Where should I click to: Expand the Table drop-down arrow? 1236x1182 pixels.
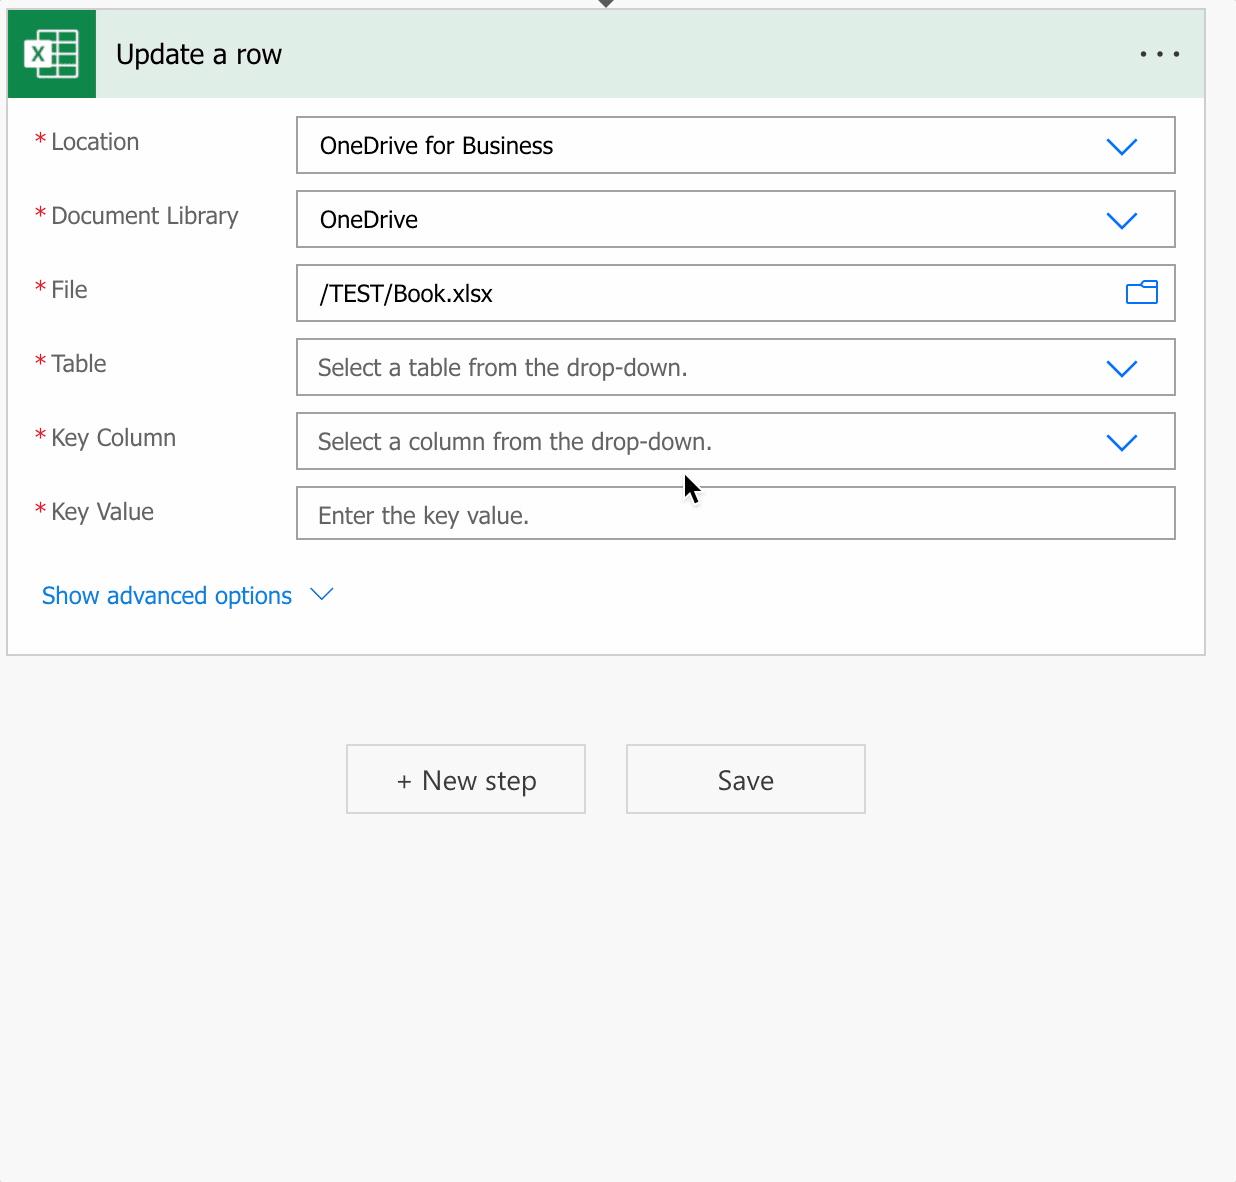[1121, 368]
